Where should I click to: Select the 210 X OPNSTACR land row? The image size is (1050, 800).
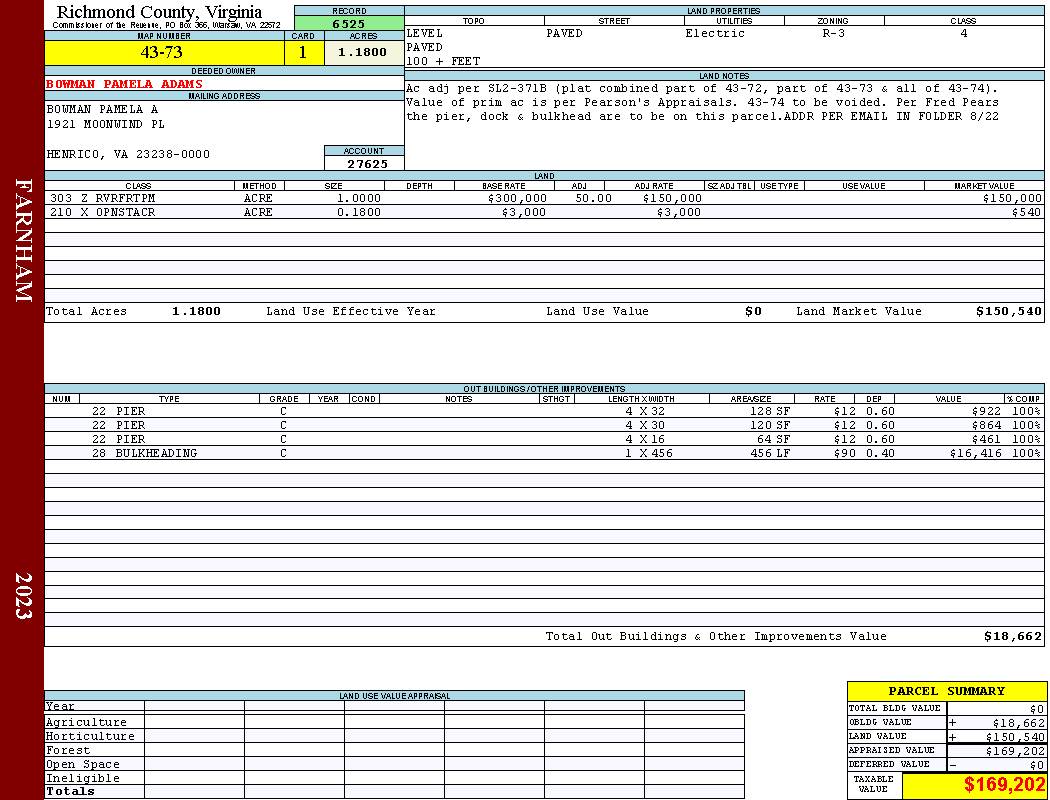(x=544, y=212)
